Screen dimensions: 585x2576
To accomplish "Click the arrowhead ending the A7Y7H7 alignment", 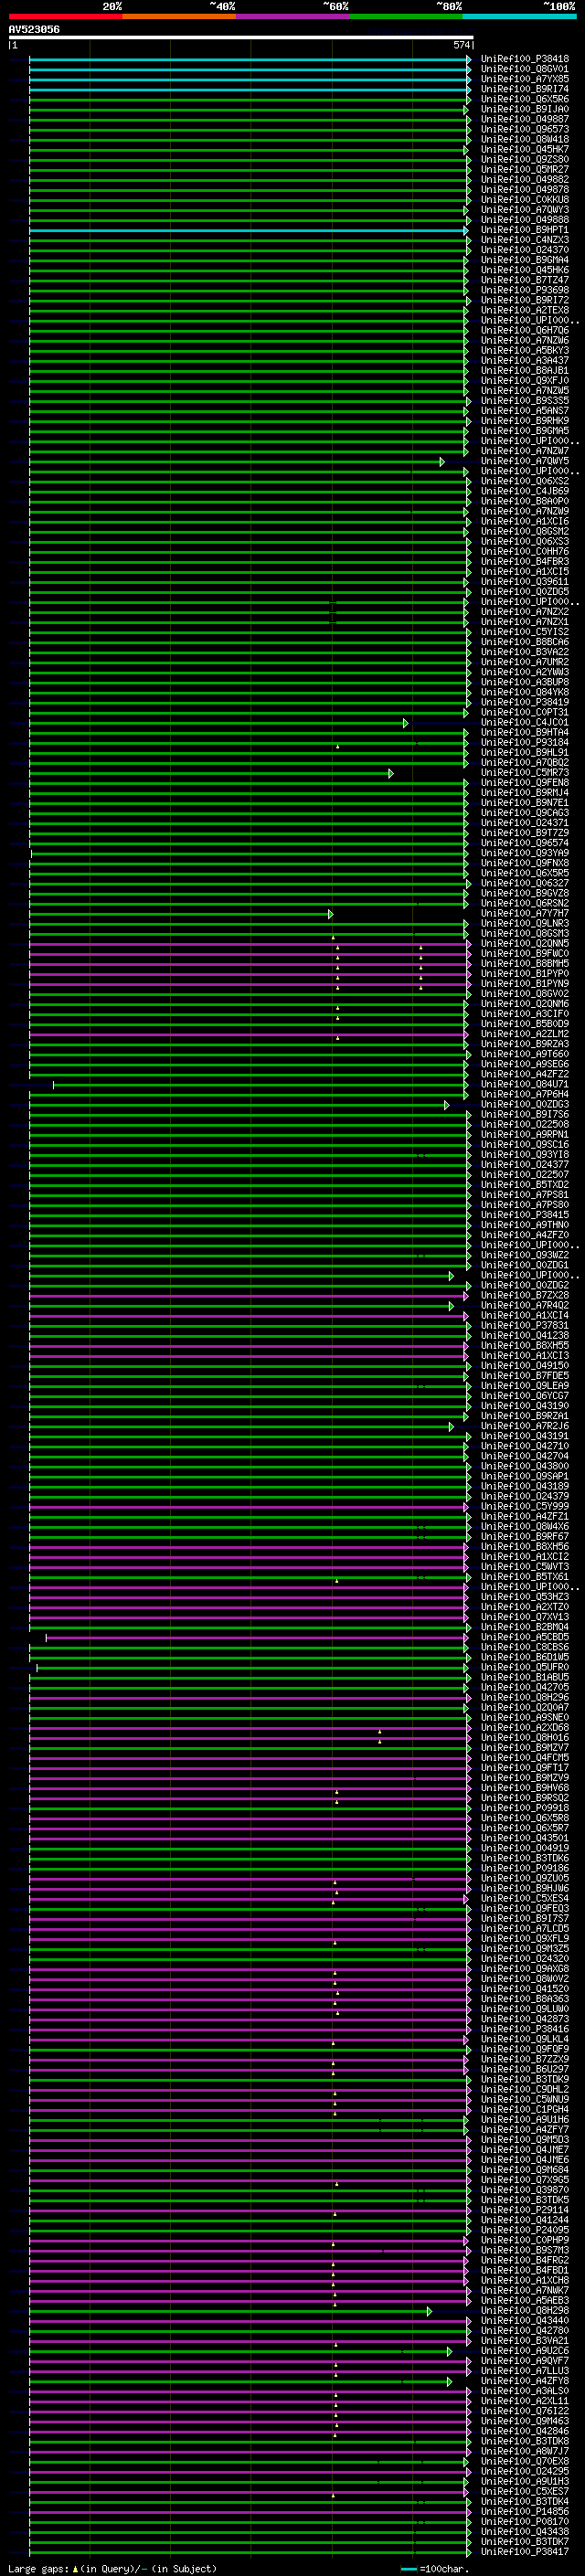I will [x=330, y=914].
